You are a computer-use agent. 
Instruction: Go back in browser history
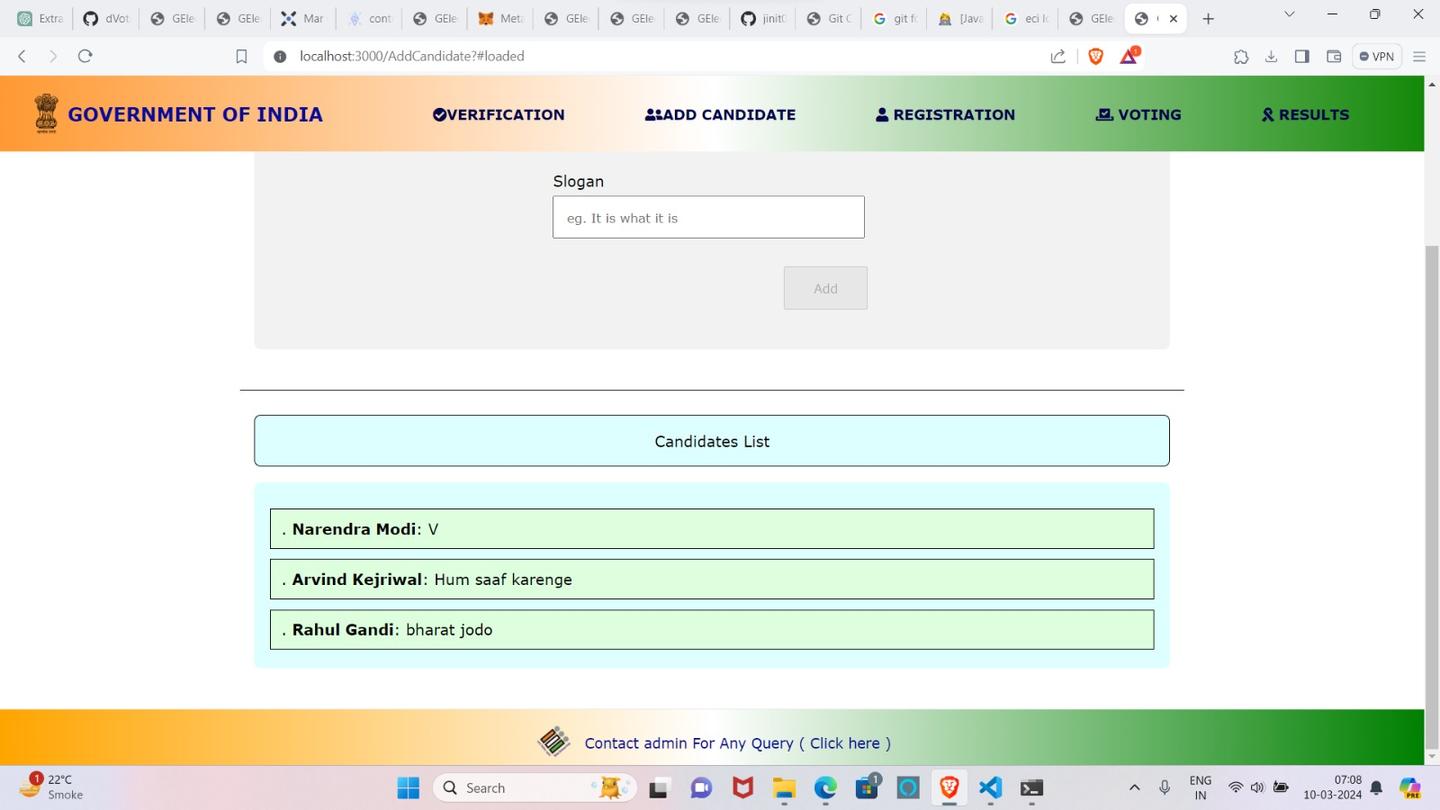(x=22, y=56)
